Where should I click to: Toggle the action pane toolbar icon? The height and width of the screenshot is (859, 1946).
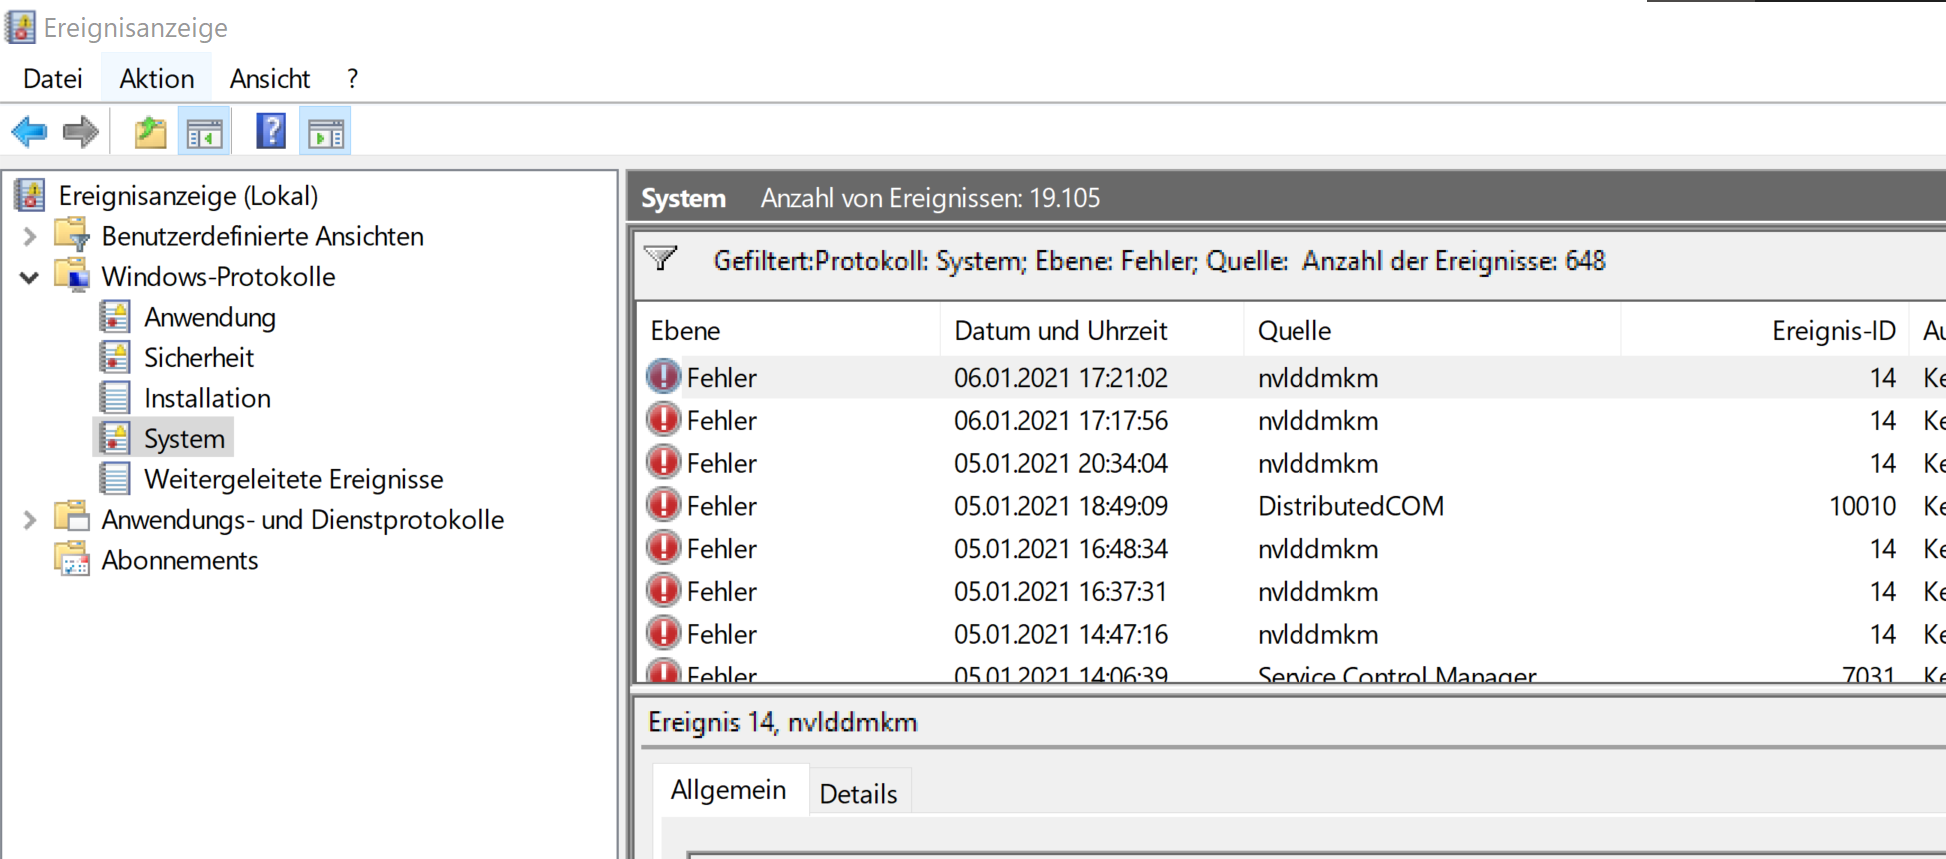click(325, 131)
